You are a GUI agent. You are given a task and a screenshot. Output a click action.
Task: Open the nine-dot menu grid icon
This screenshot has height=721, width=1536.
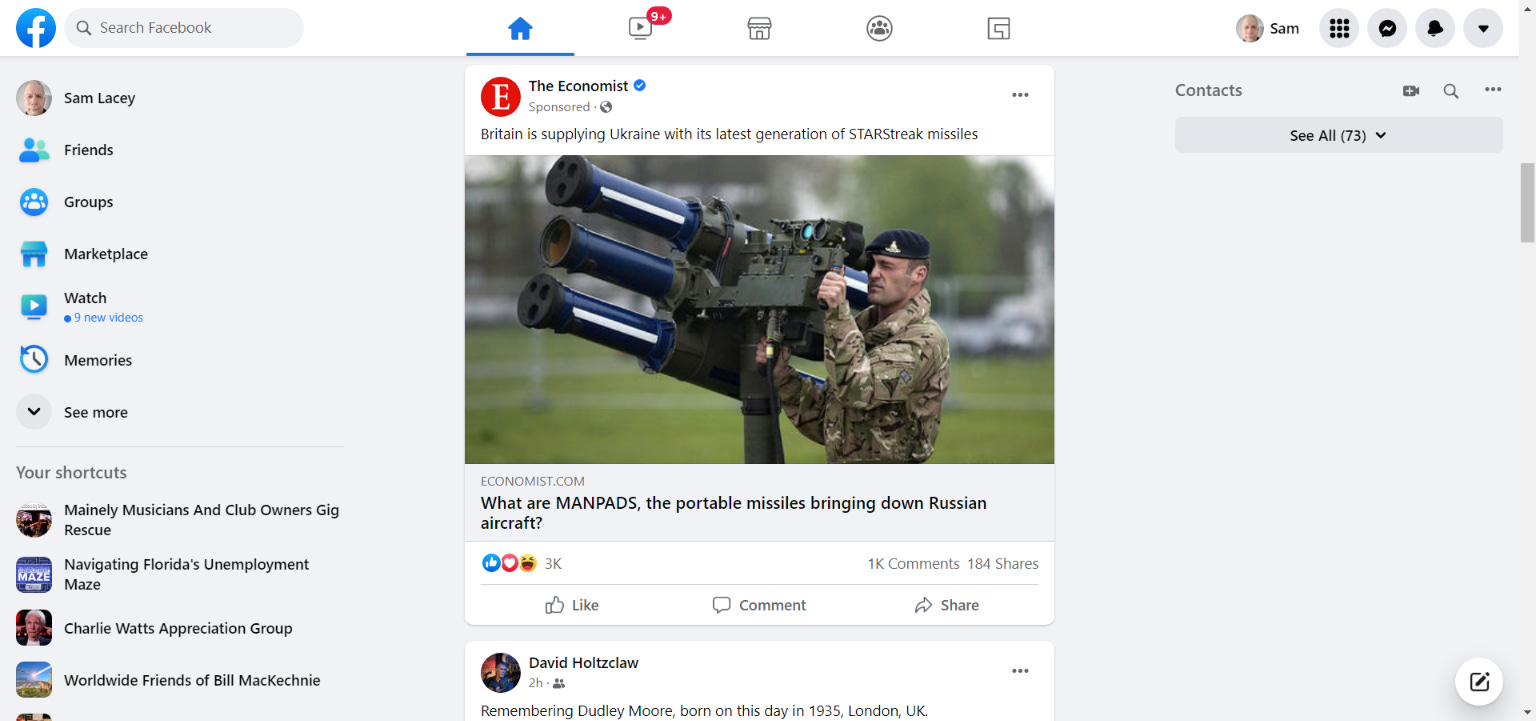tap(1339, 28)
